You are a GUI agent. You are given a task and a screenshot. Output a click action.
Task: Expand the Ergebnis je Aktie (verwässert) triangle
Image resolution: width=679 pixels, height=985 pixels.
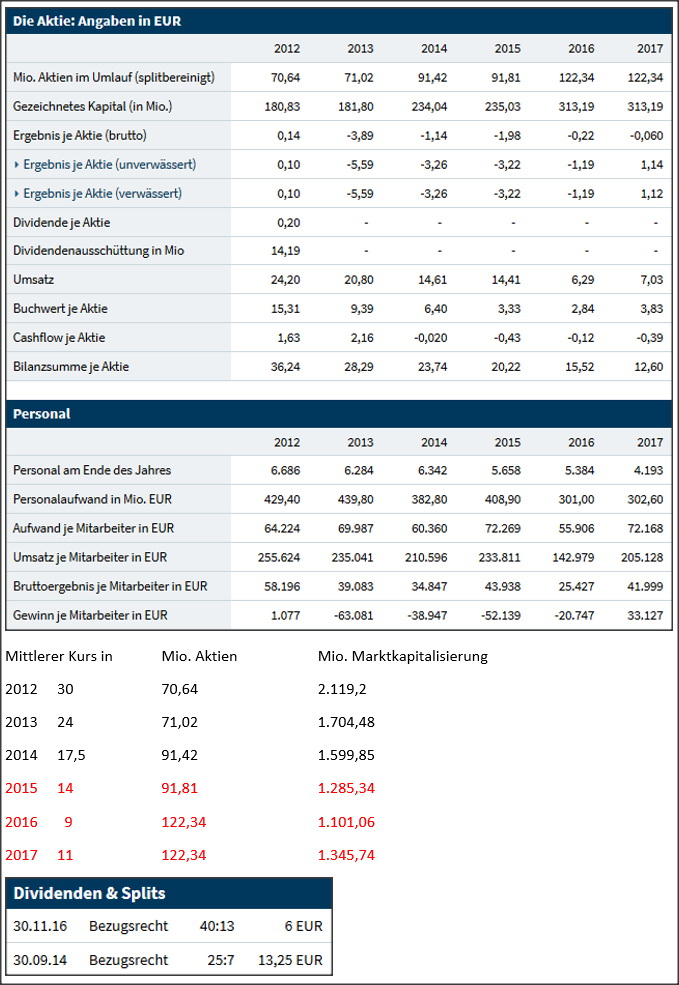[17, 193]
